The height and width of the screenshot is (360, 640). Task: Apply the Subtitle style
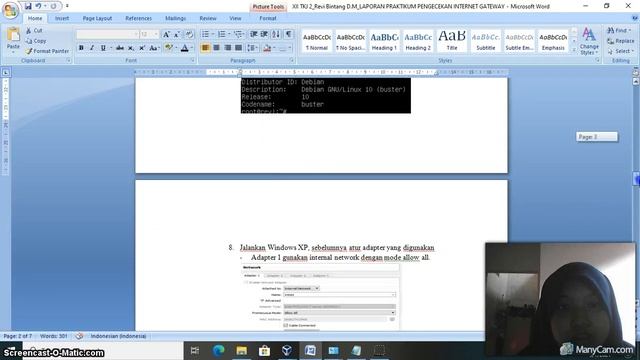click(x=486, y=41)
